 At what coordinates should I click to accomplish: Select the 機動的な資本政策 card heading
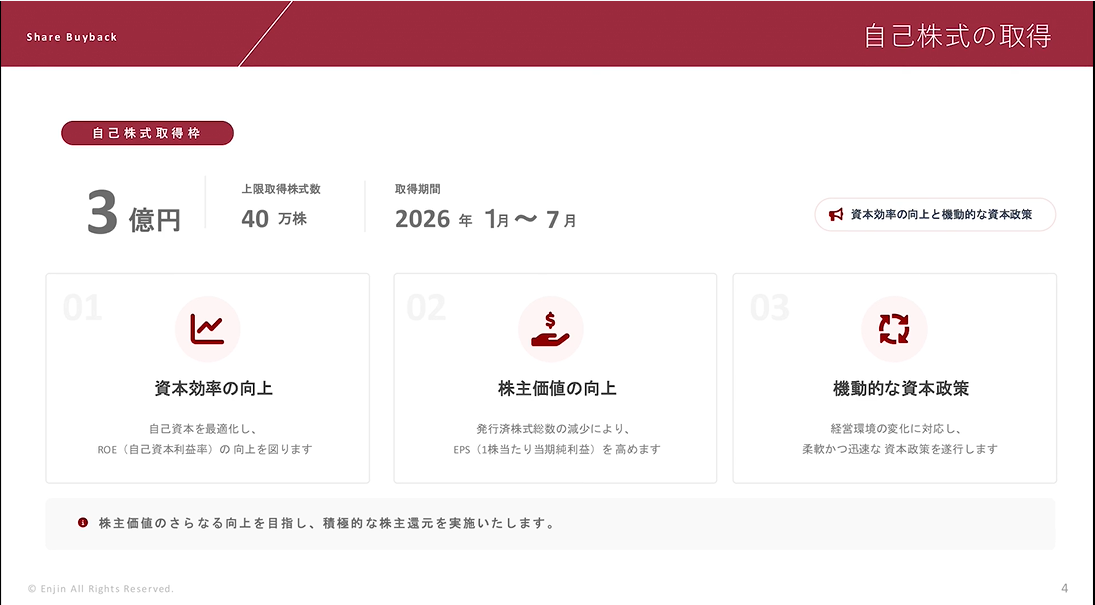tap(894, 388)
